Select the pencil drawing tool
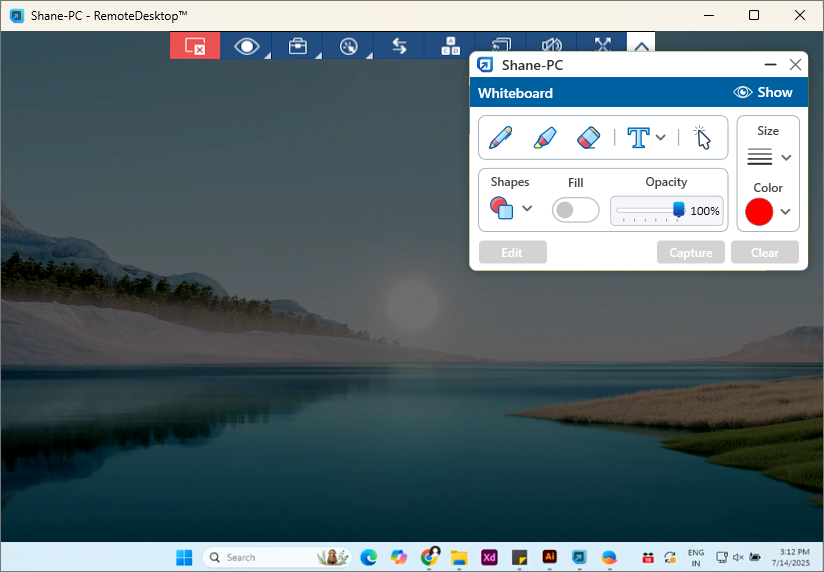Image resolution: width=824 pixels, height=572 pixels. pos(501,138)
